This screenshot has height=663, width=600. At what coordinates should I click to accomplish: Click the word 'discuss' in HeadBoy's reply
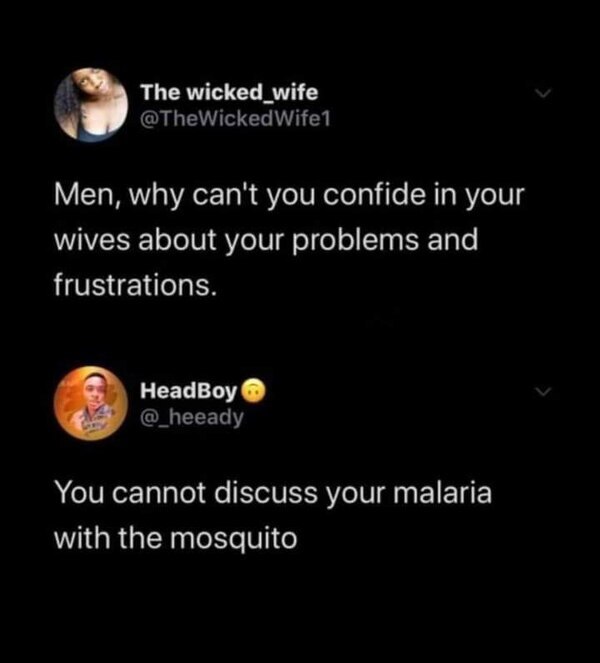point(266,493)
